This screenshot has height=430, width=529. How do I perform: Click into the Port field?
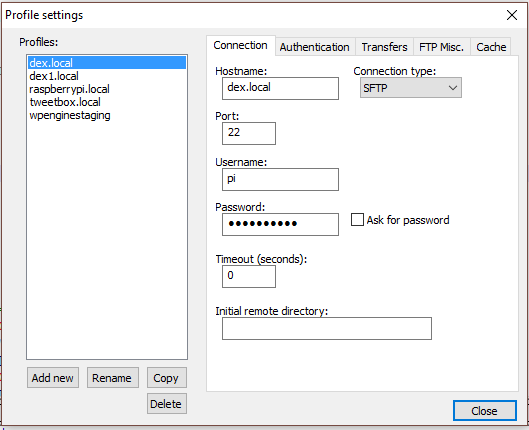coord(249,134)
